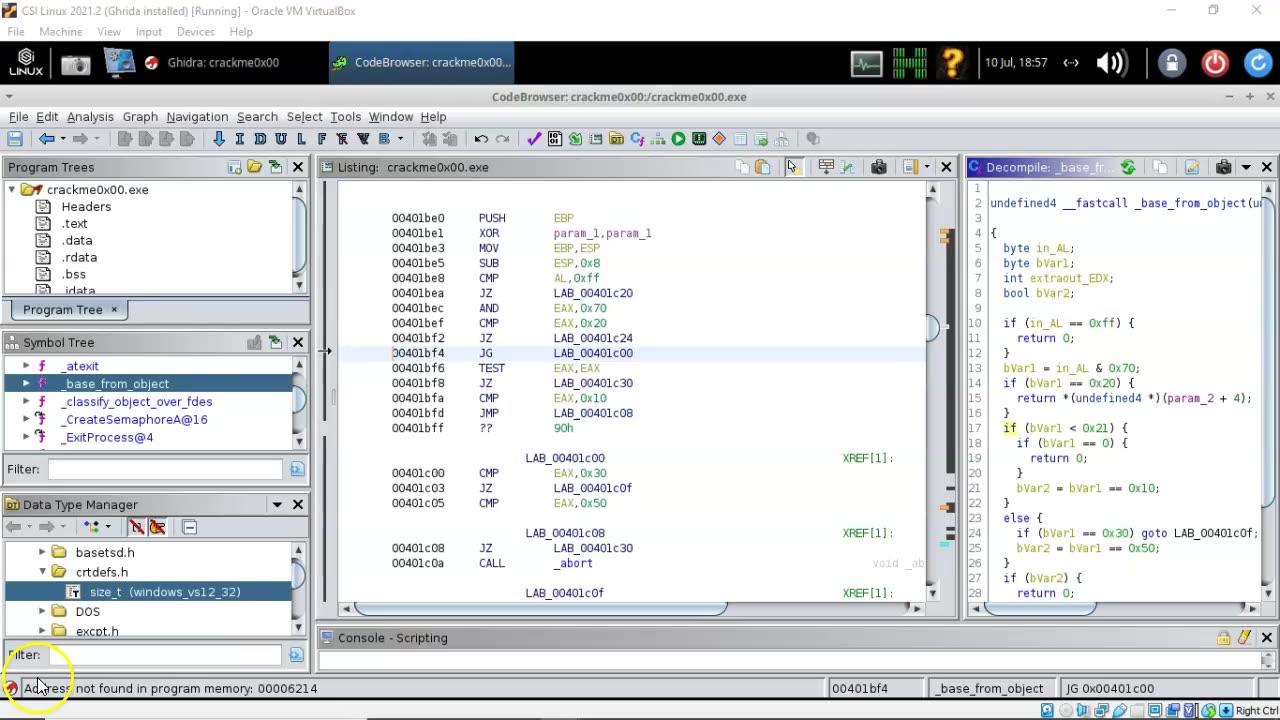Collapse all in Data Type Manager
The width and height of the screenshot is (1280, 720).
[x=190, y=527]
